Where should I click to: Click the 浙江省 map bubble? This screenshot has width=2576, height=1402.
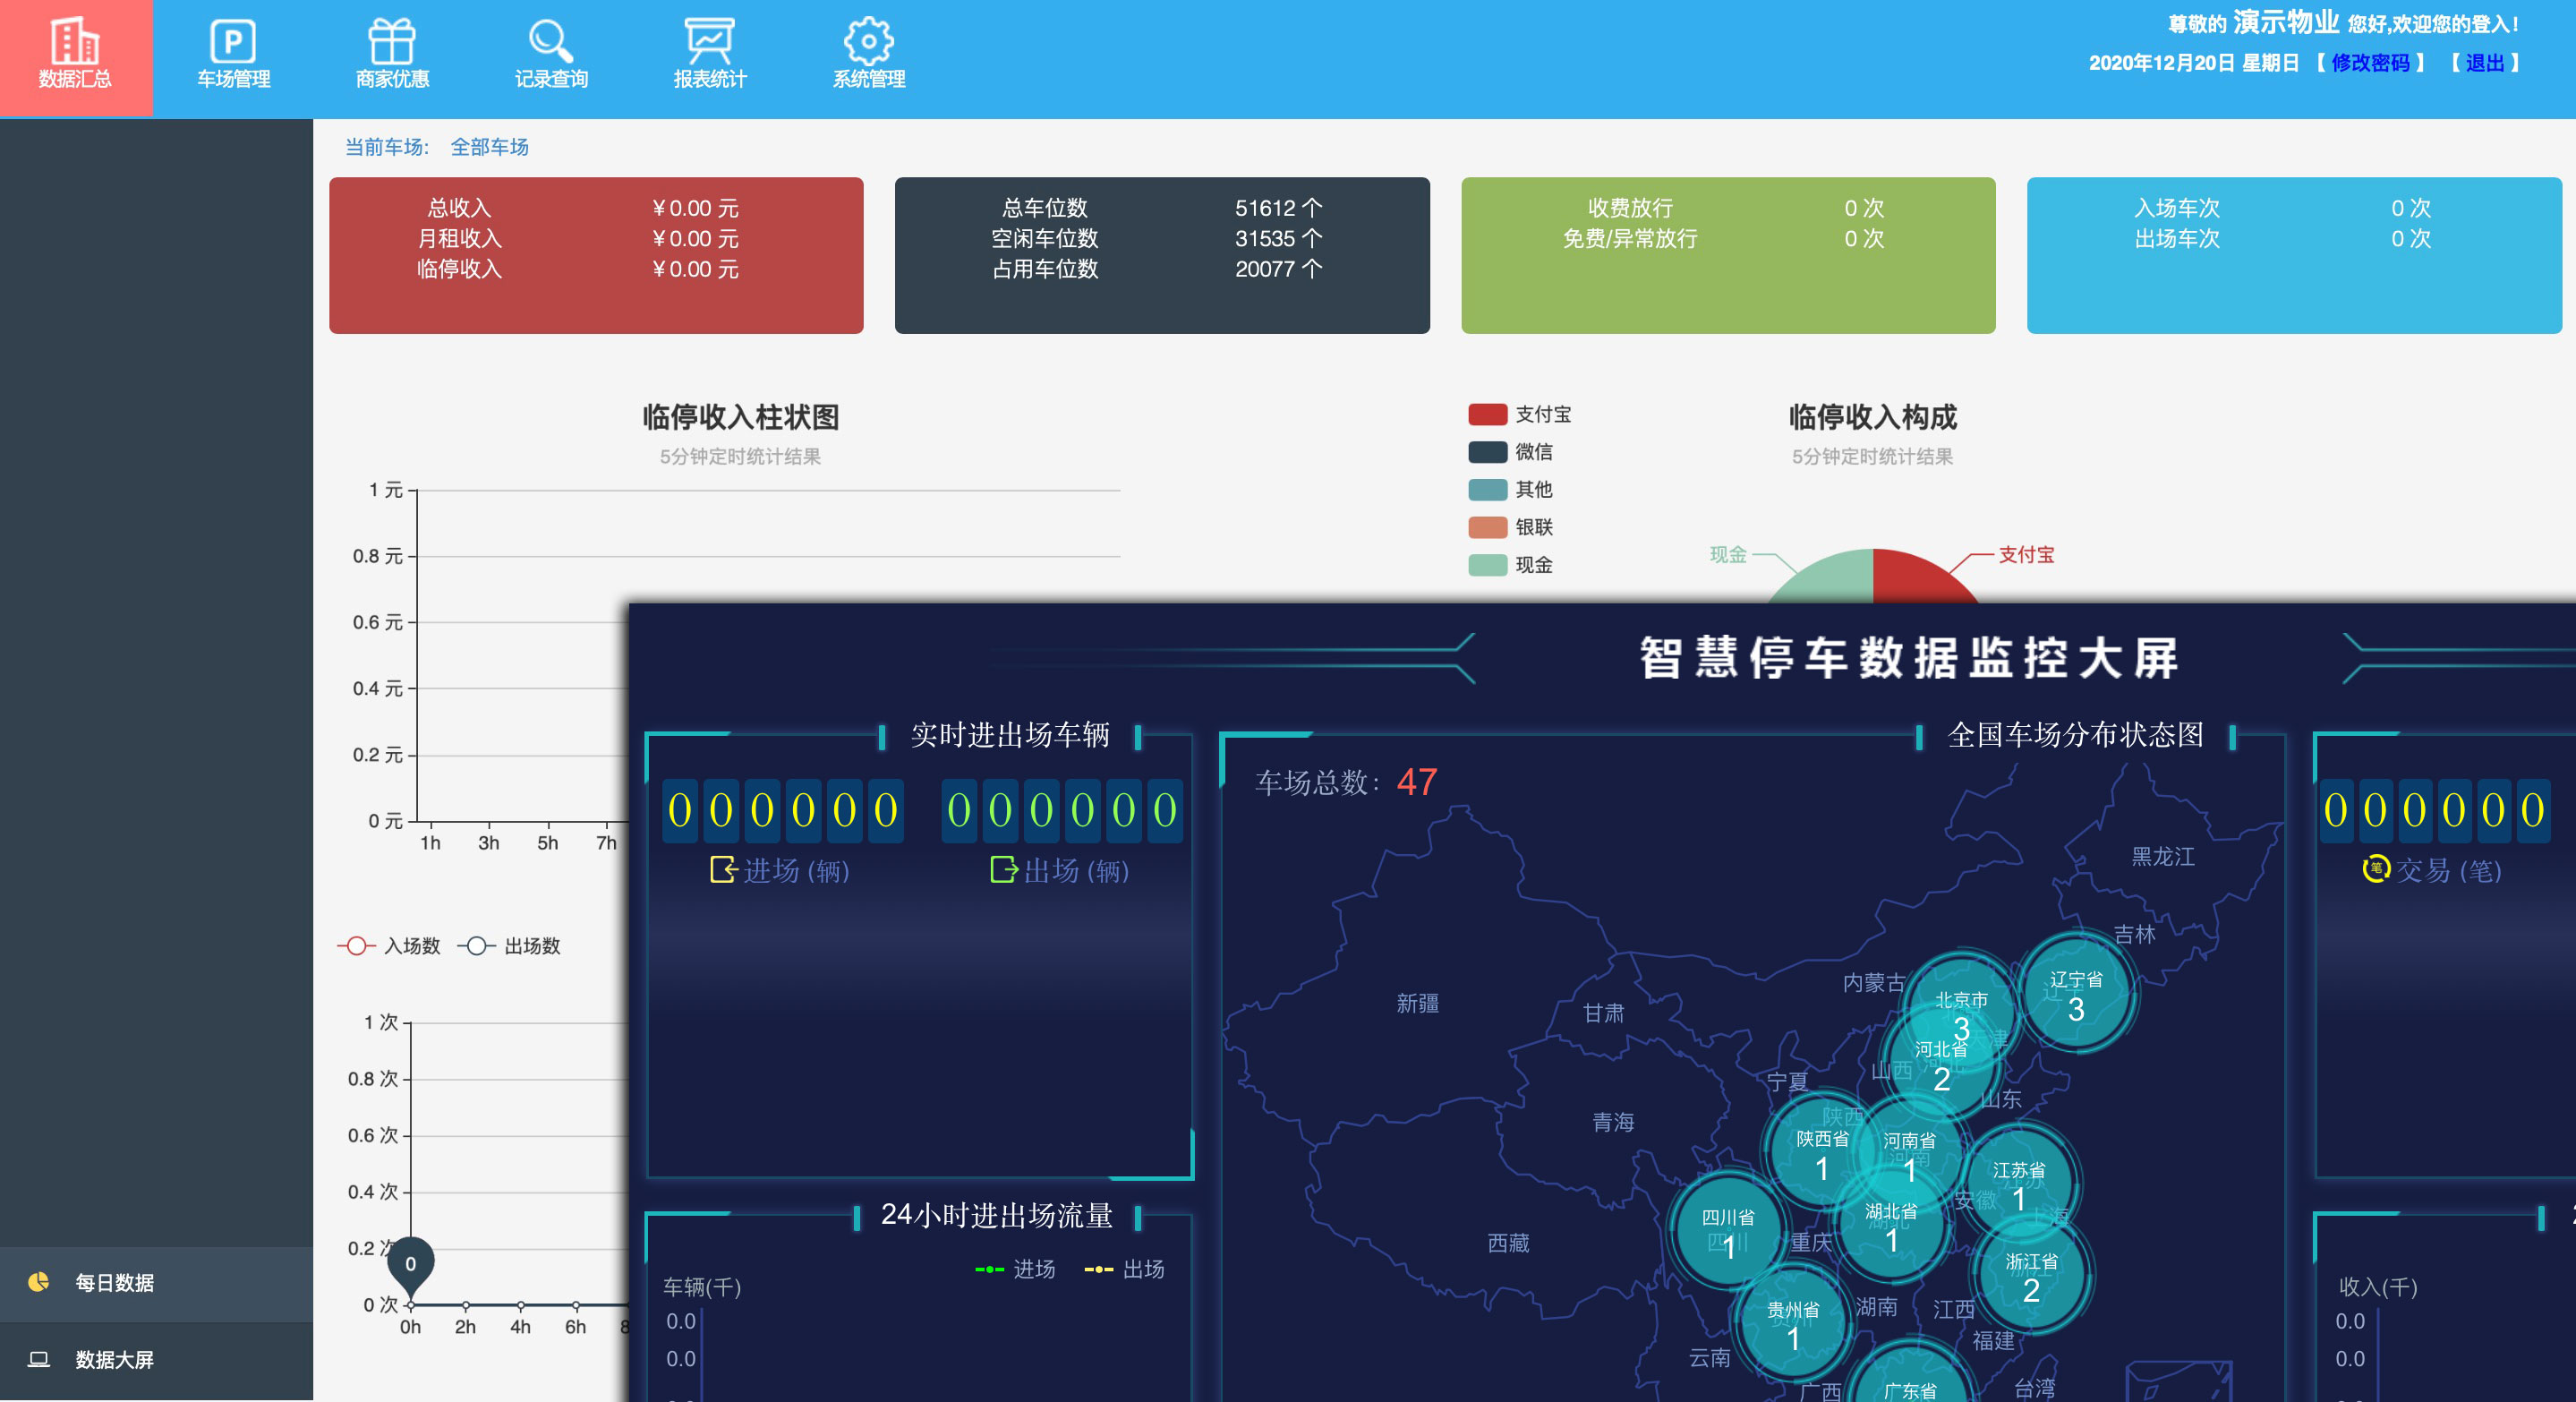tap(2031, 1275)
